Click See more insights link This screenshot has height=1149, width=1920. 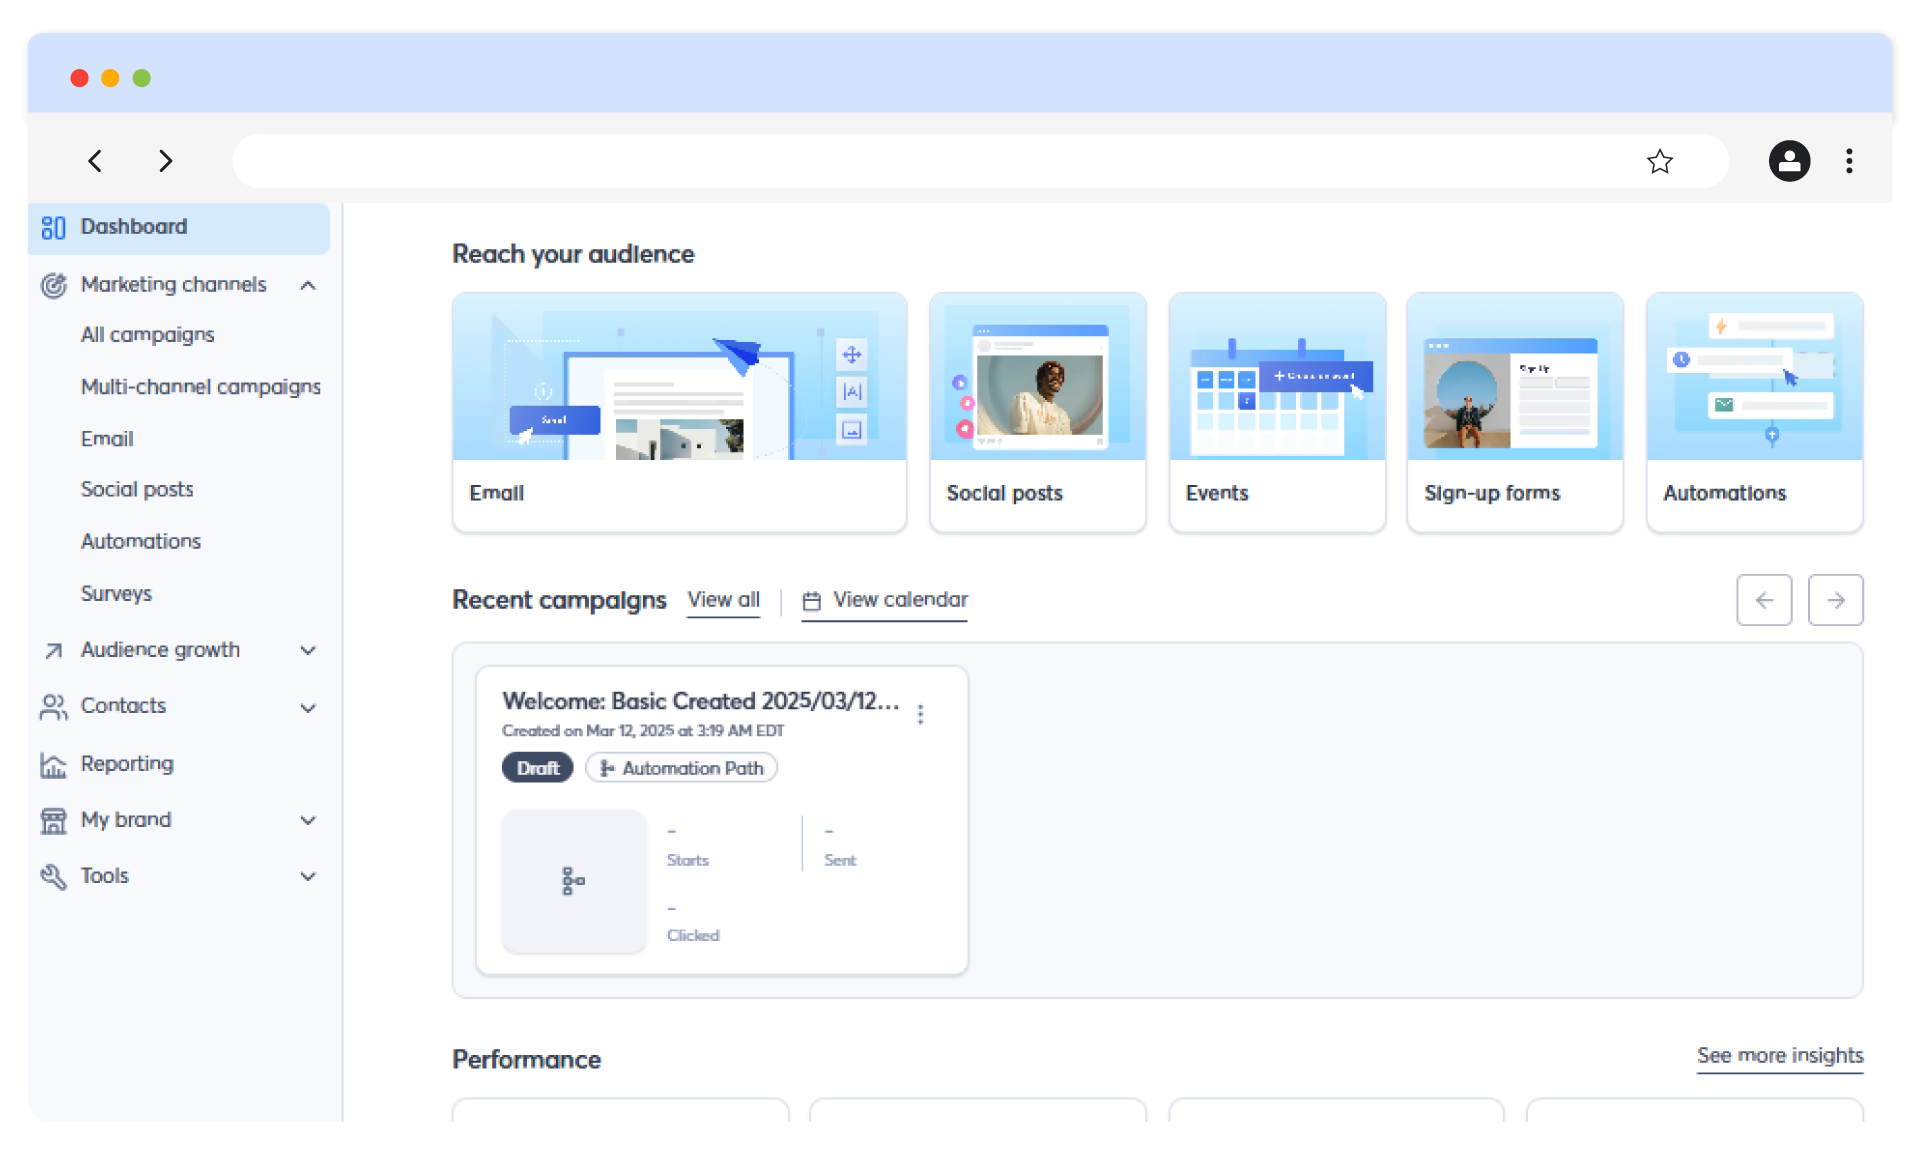pyautogui.click(x=1779, y=1056)
